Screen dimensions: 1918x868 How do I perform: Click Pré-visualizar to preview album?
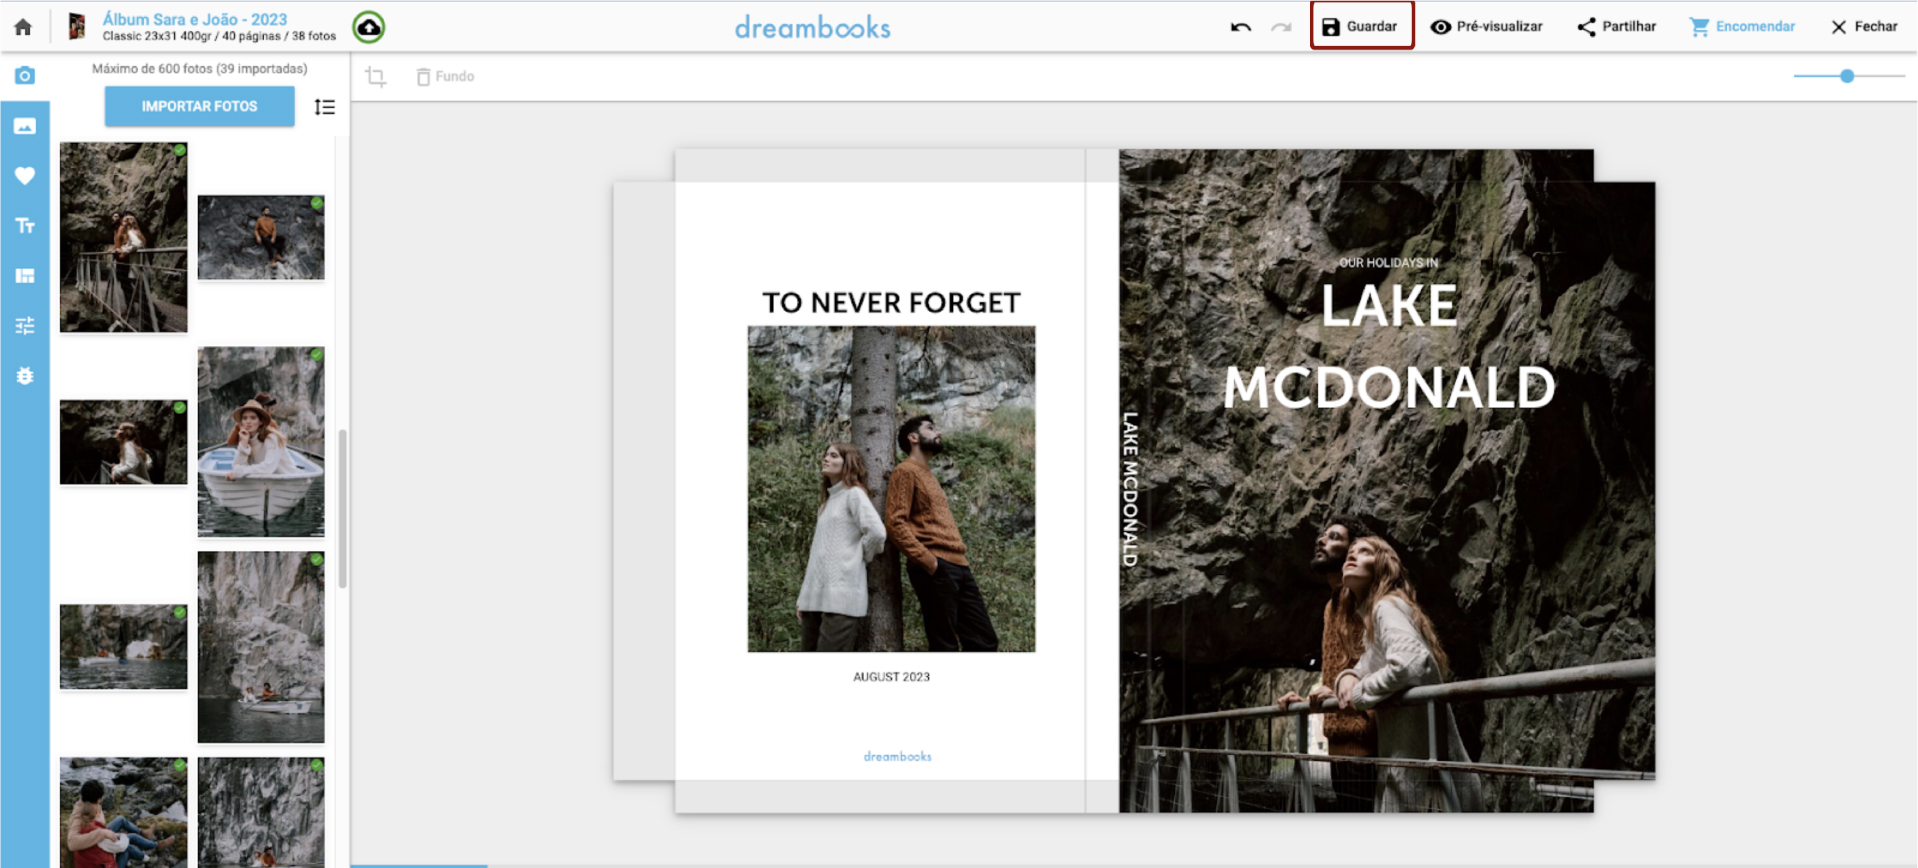click(1486, 27)
